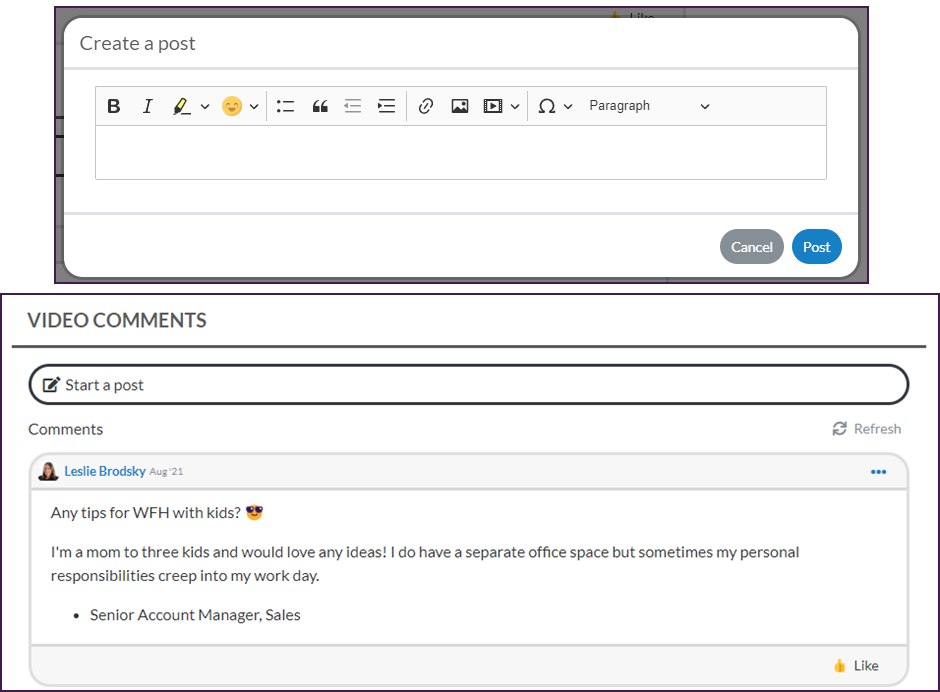The height and width of the screenshot is (692, 940).
Task: Open highlight color options arrow
Action: [205, 107]
